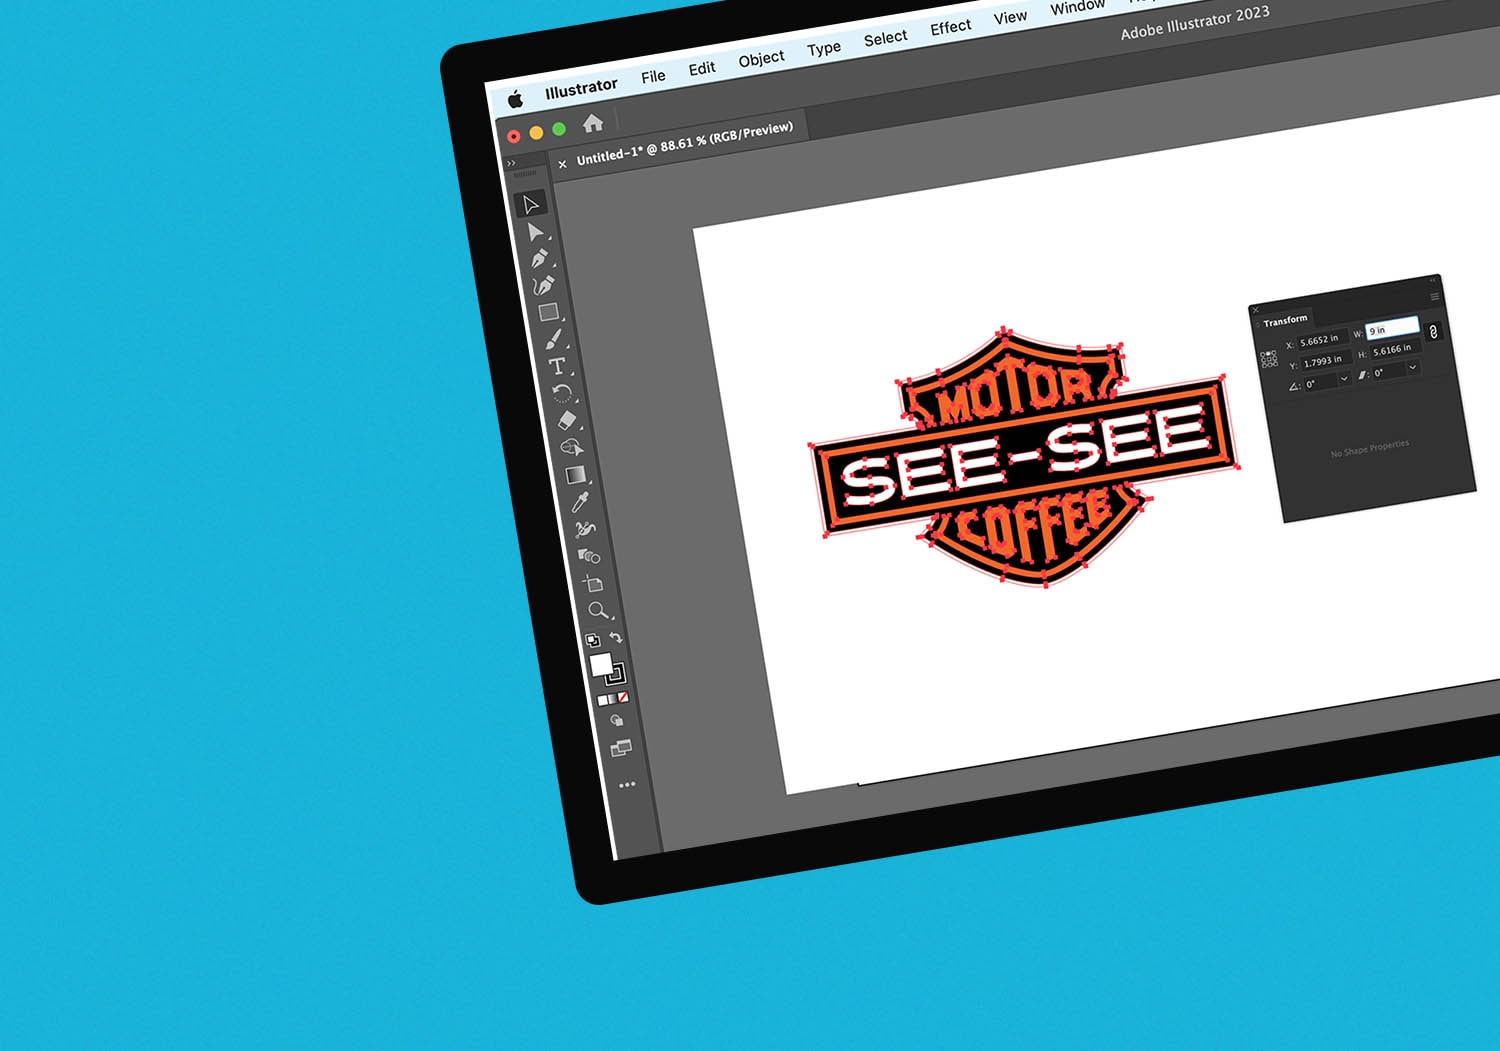Collapse the Transform panel double arrows
The width and height of the screenshot is (1500, 1051).
1433,280
